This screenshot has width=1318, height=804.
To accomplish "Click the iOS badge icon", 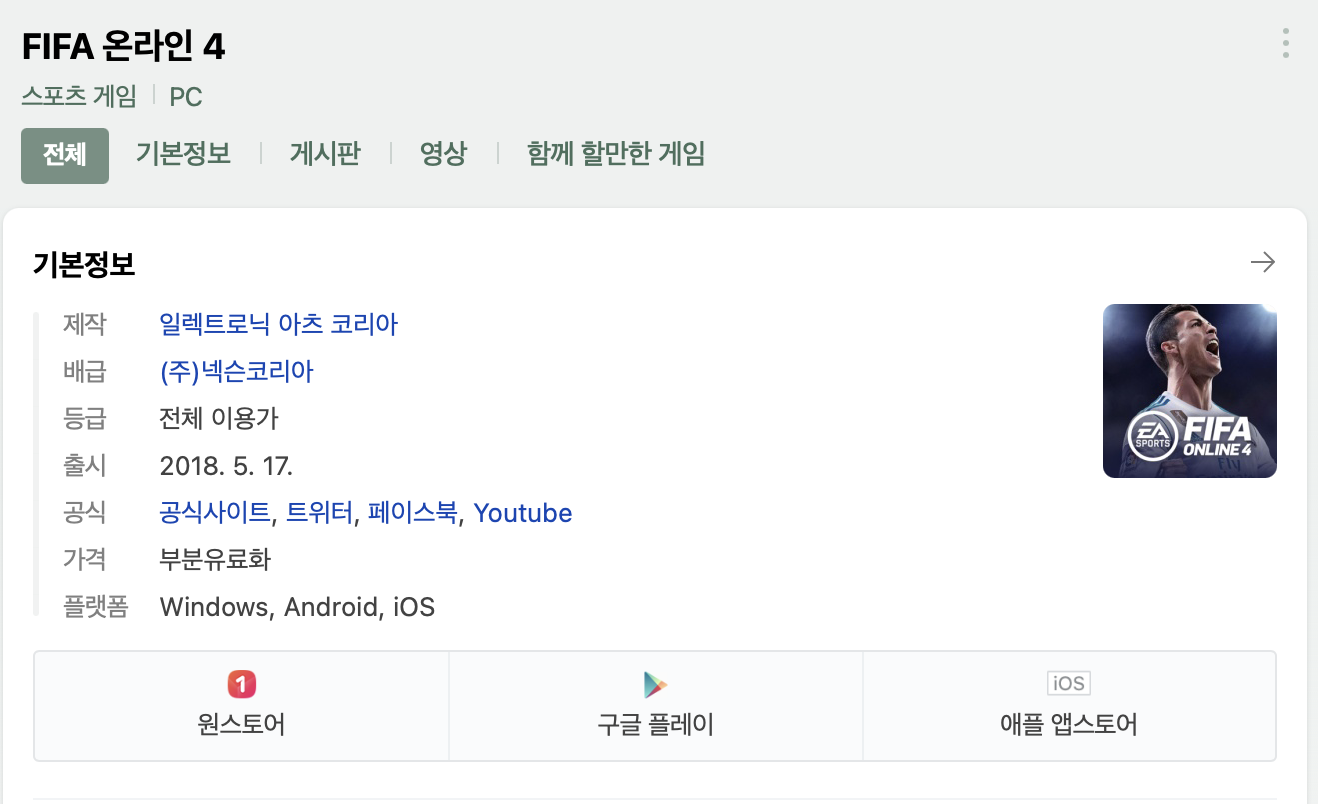I will coord(1068,683).
